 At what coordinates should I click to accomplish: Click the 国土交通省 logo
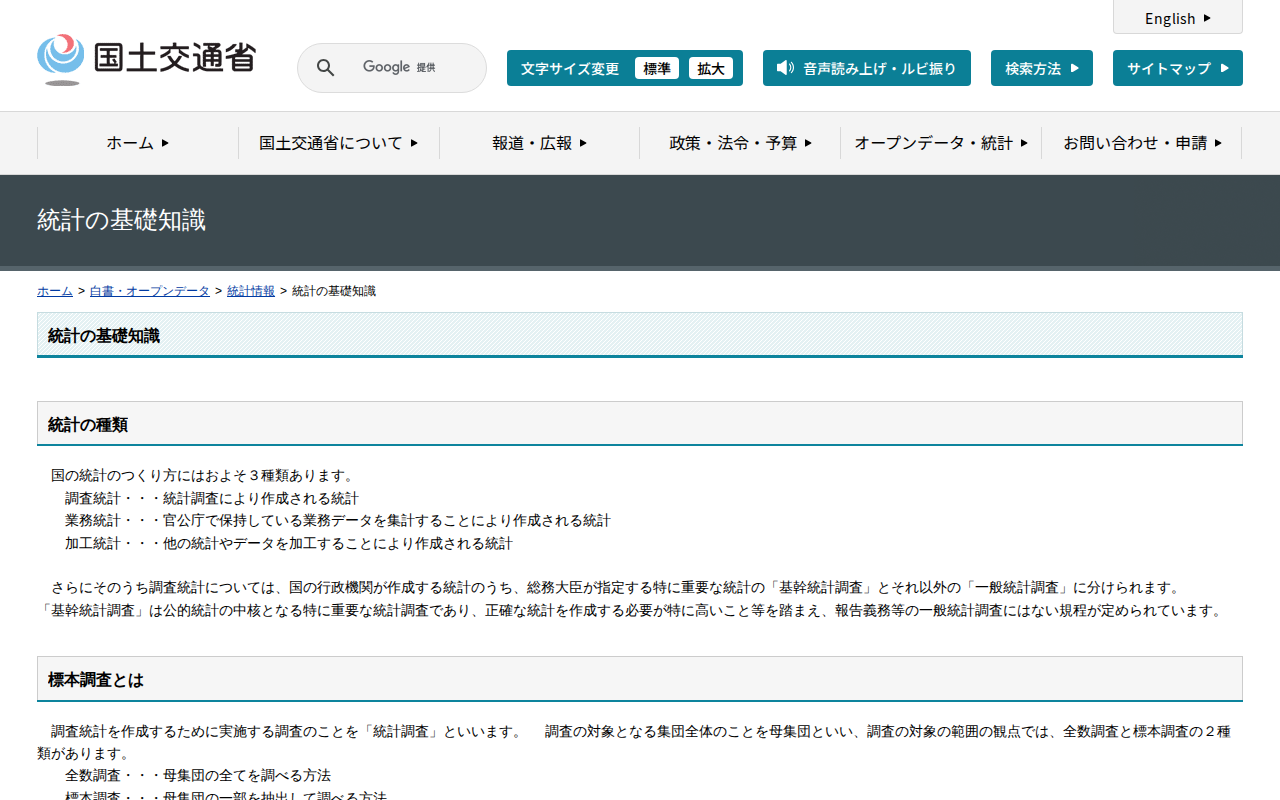(147, 59)
